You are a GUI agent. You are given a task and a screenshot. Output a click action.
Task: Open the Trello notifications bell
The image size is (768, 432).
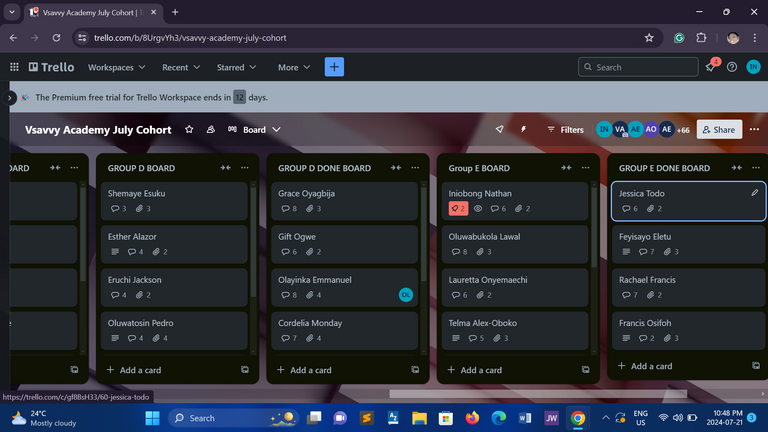[711, 67]
